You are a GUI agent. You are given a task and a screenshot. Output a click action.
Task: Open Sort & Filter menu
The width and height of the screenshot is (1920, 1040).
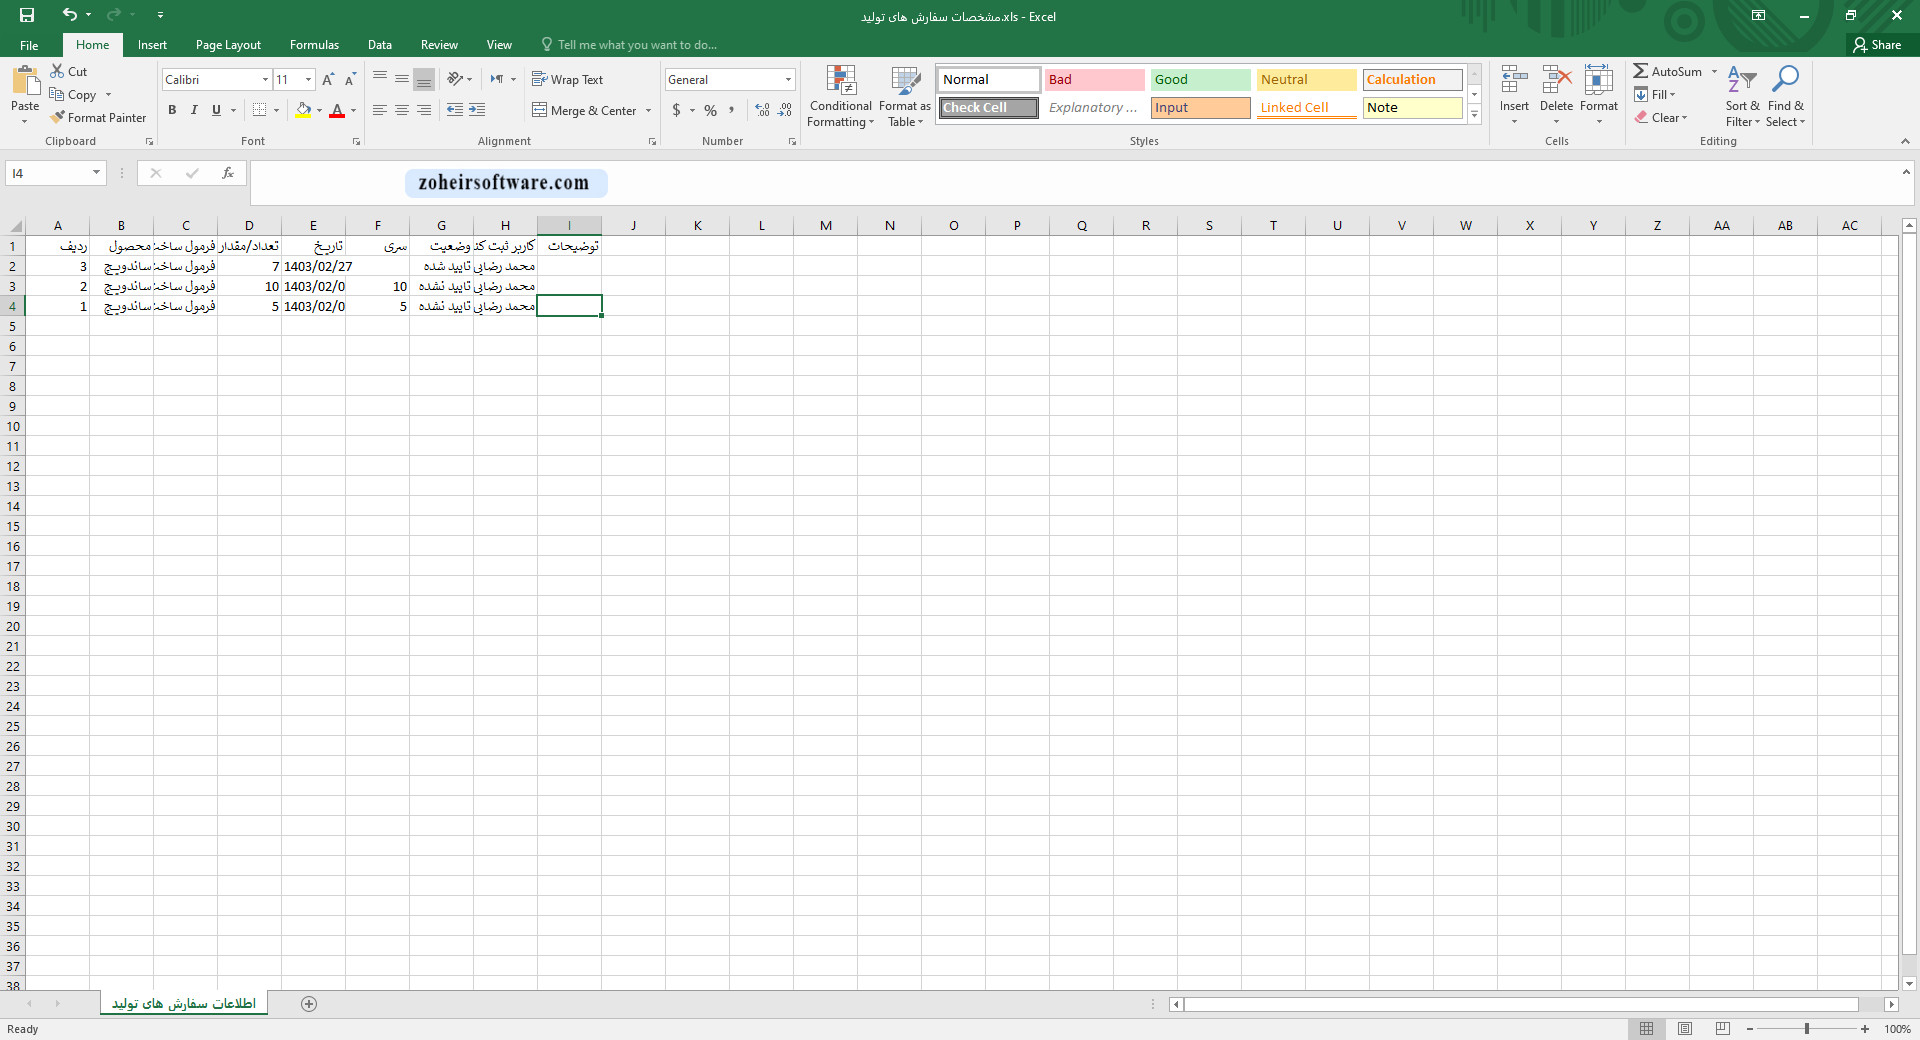pos(1742,96)
